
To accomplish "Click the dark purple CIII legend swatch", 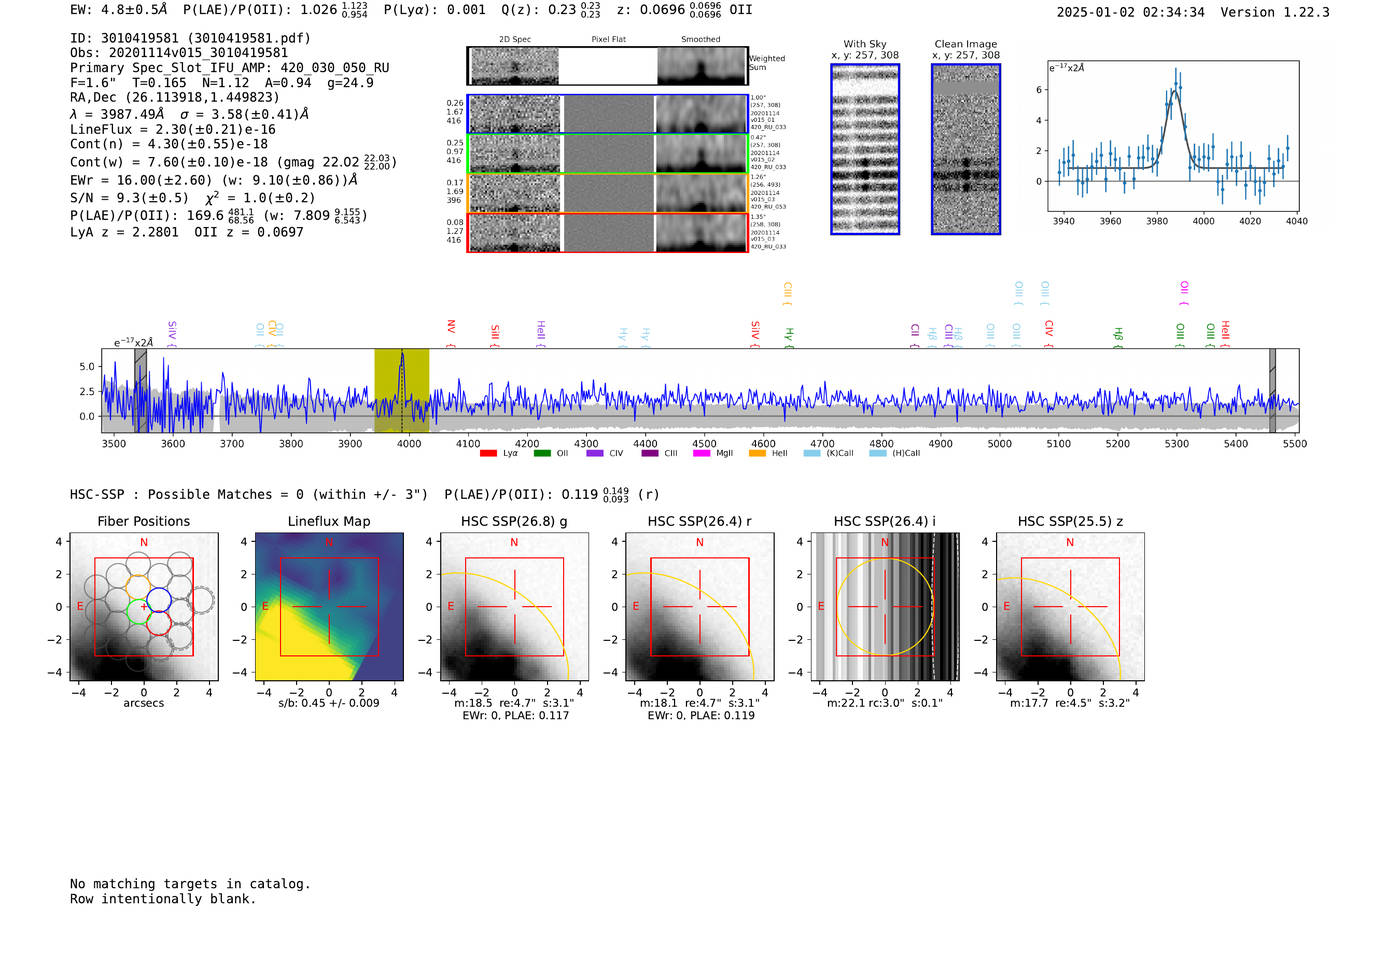I will pos(650,453).
